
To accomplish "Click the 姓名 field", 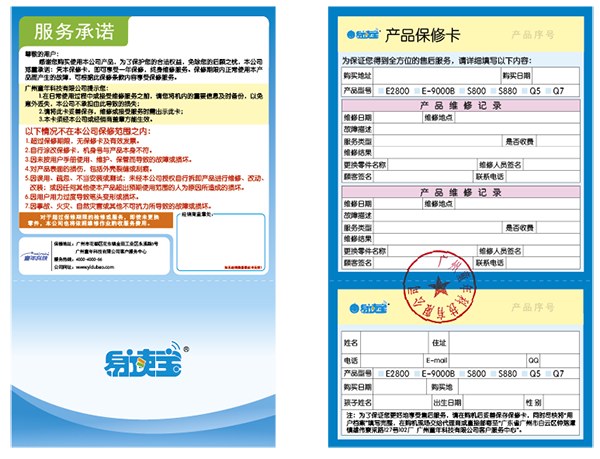I will pyautogui.click(x=394, y=343).
